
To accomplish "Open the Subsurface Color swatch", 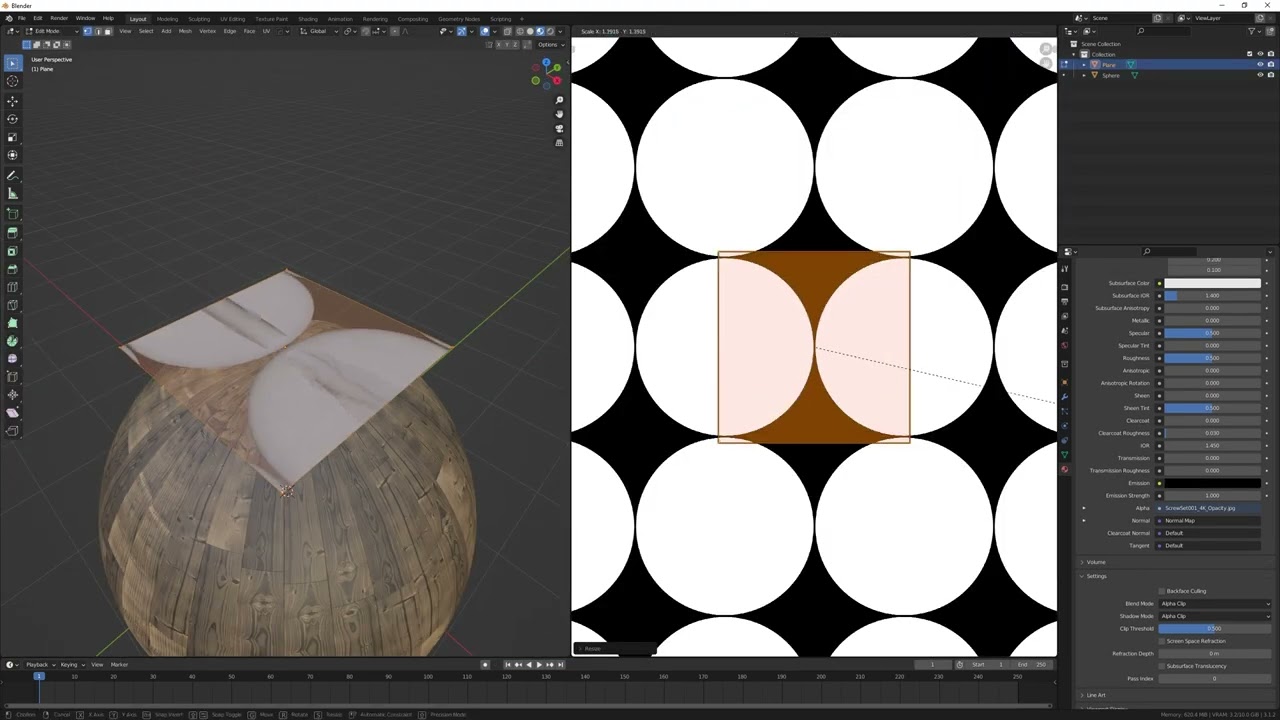I will click(x=1213, y=283).
